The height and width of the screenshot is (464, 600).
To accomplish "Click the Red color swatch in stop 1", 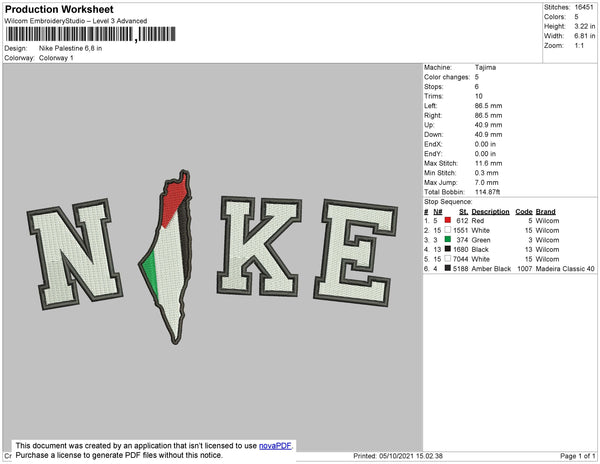I will coord(448,220).
